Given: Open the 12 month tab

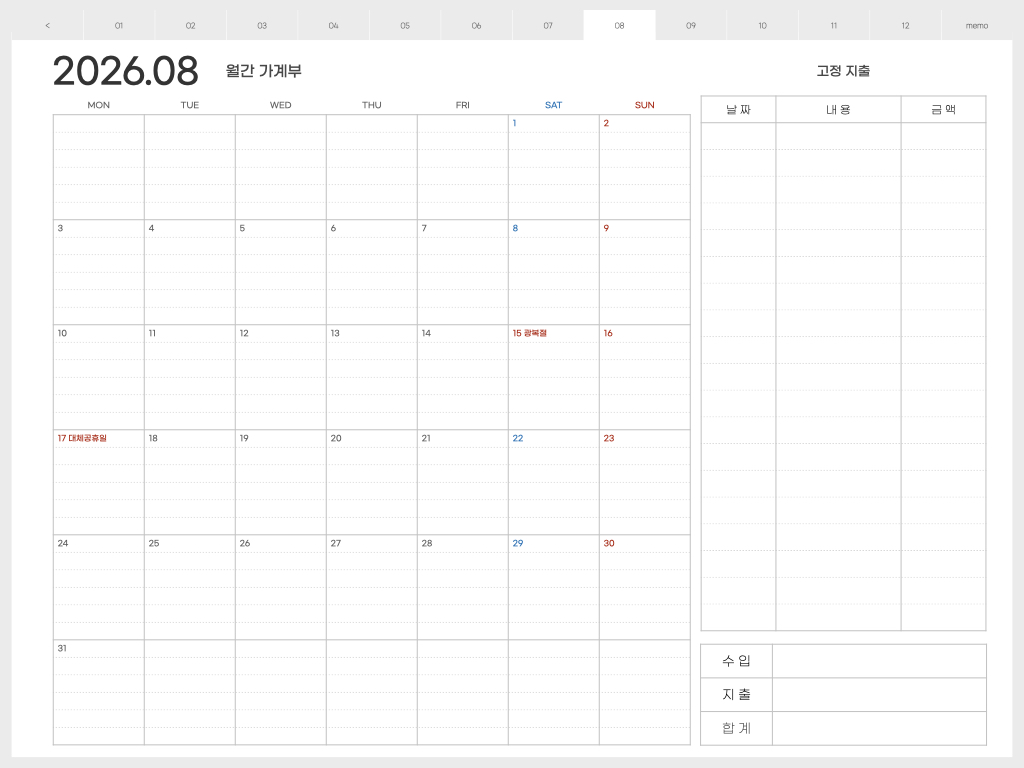Looking at the screenshot, I should 906,25.
